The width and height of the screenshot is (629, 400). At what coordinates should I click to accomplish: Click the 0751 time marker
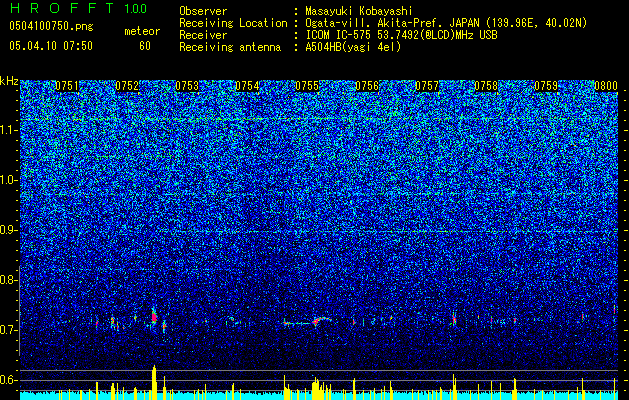[67, 86]
